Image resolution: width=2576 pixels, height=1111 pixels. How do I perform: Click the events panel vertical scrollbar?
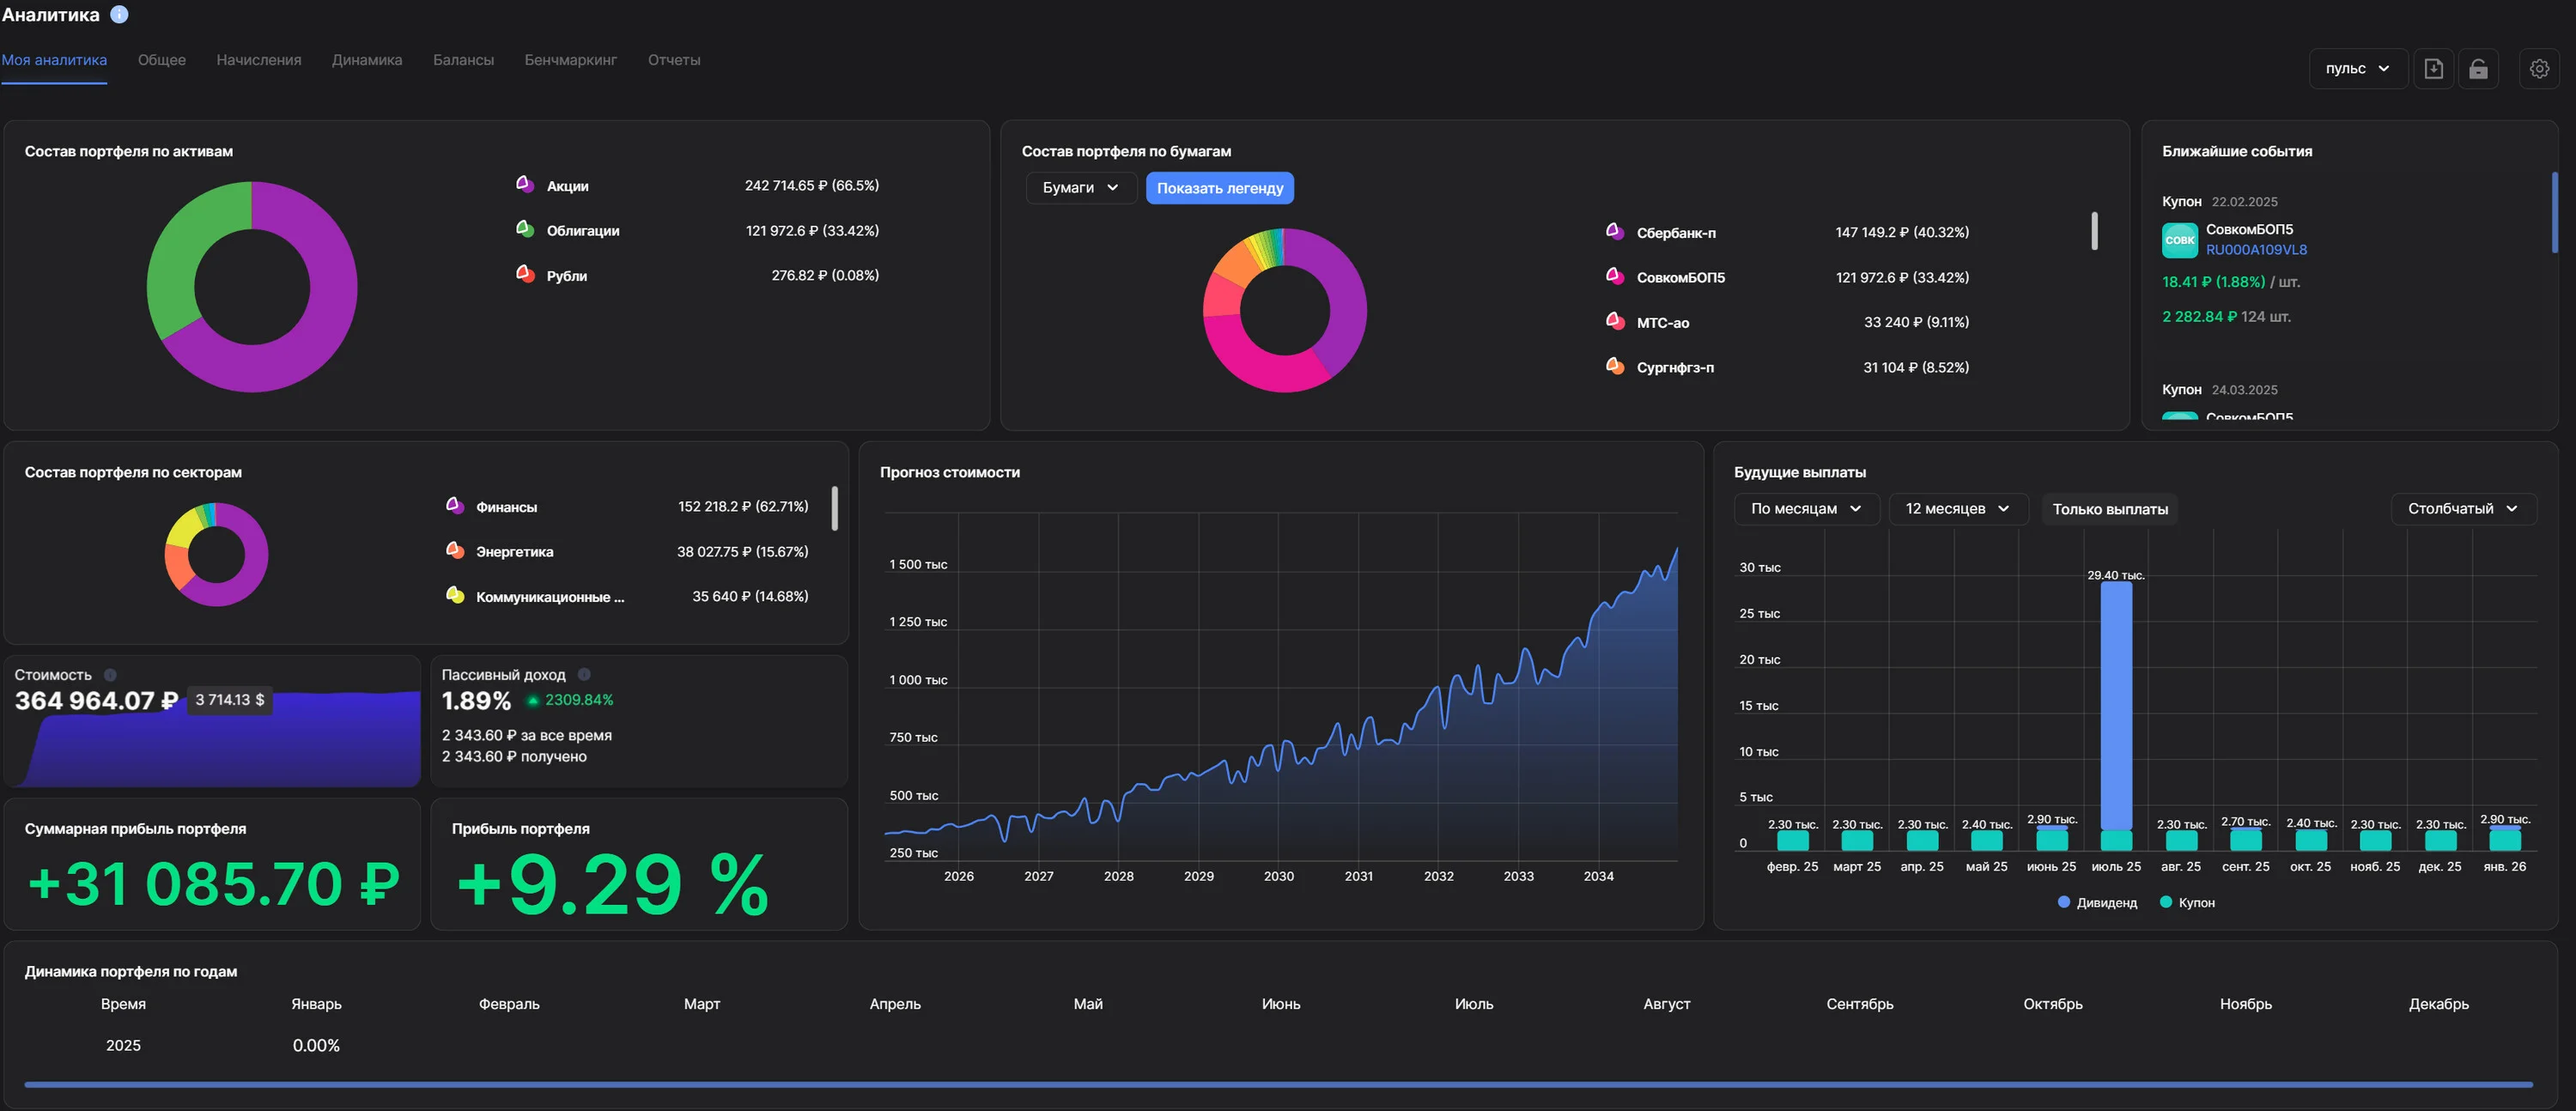(x=2555, y=213)
